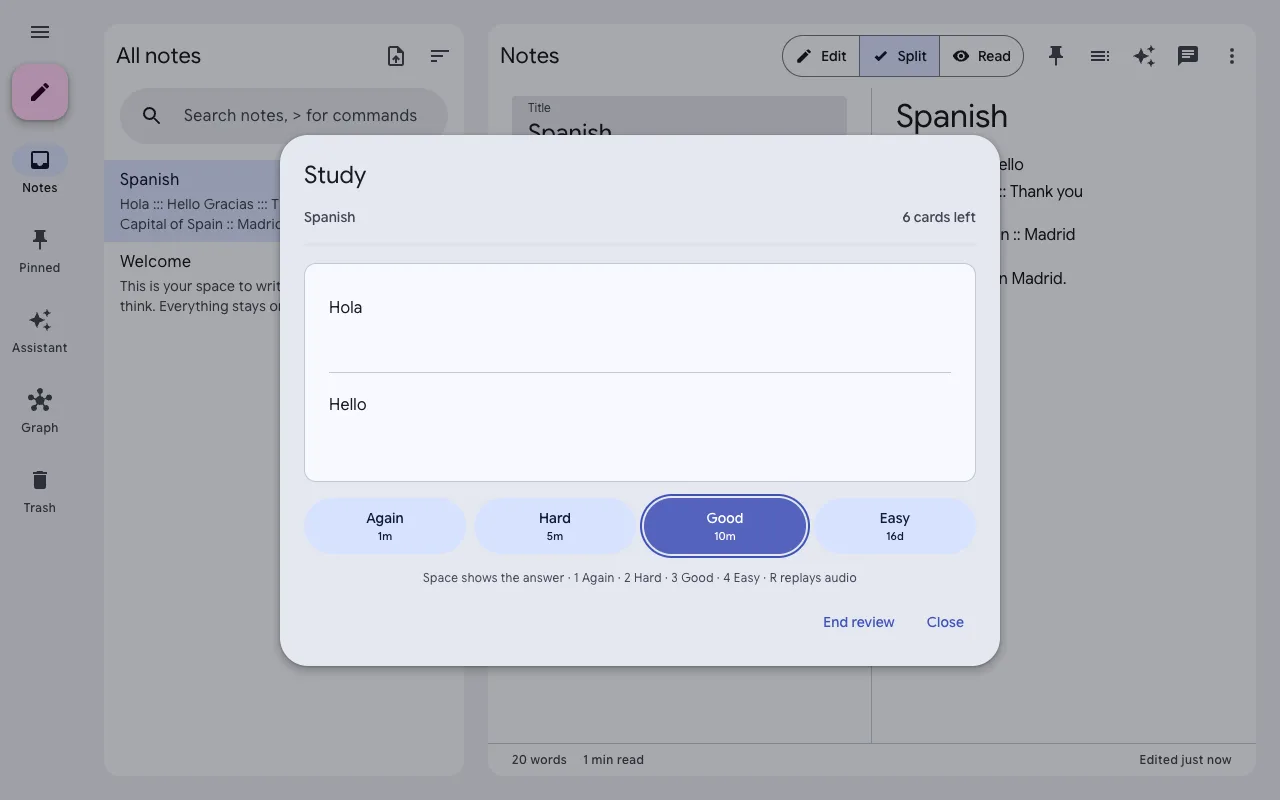
Task: Open the Trash section
Action: pos(40,490)
